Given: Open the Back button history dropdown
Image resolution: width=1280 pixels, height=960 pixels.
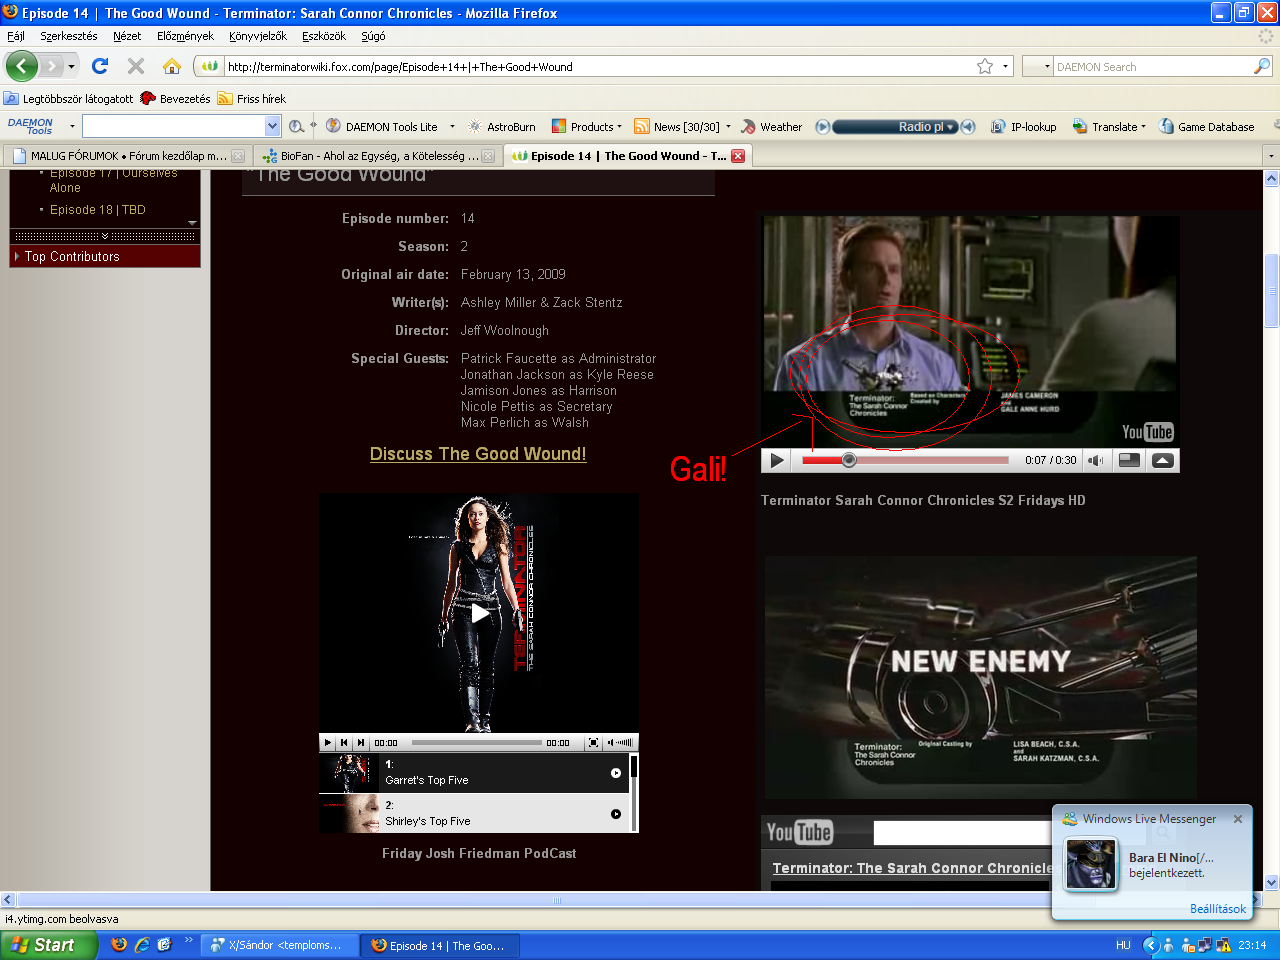Looking at the screenshot, I should coord(71,67).
